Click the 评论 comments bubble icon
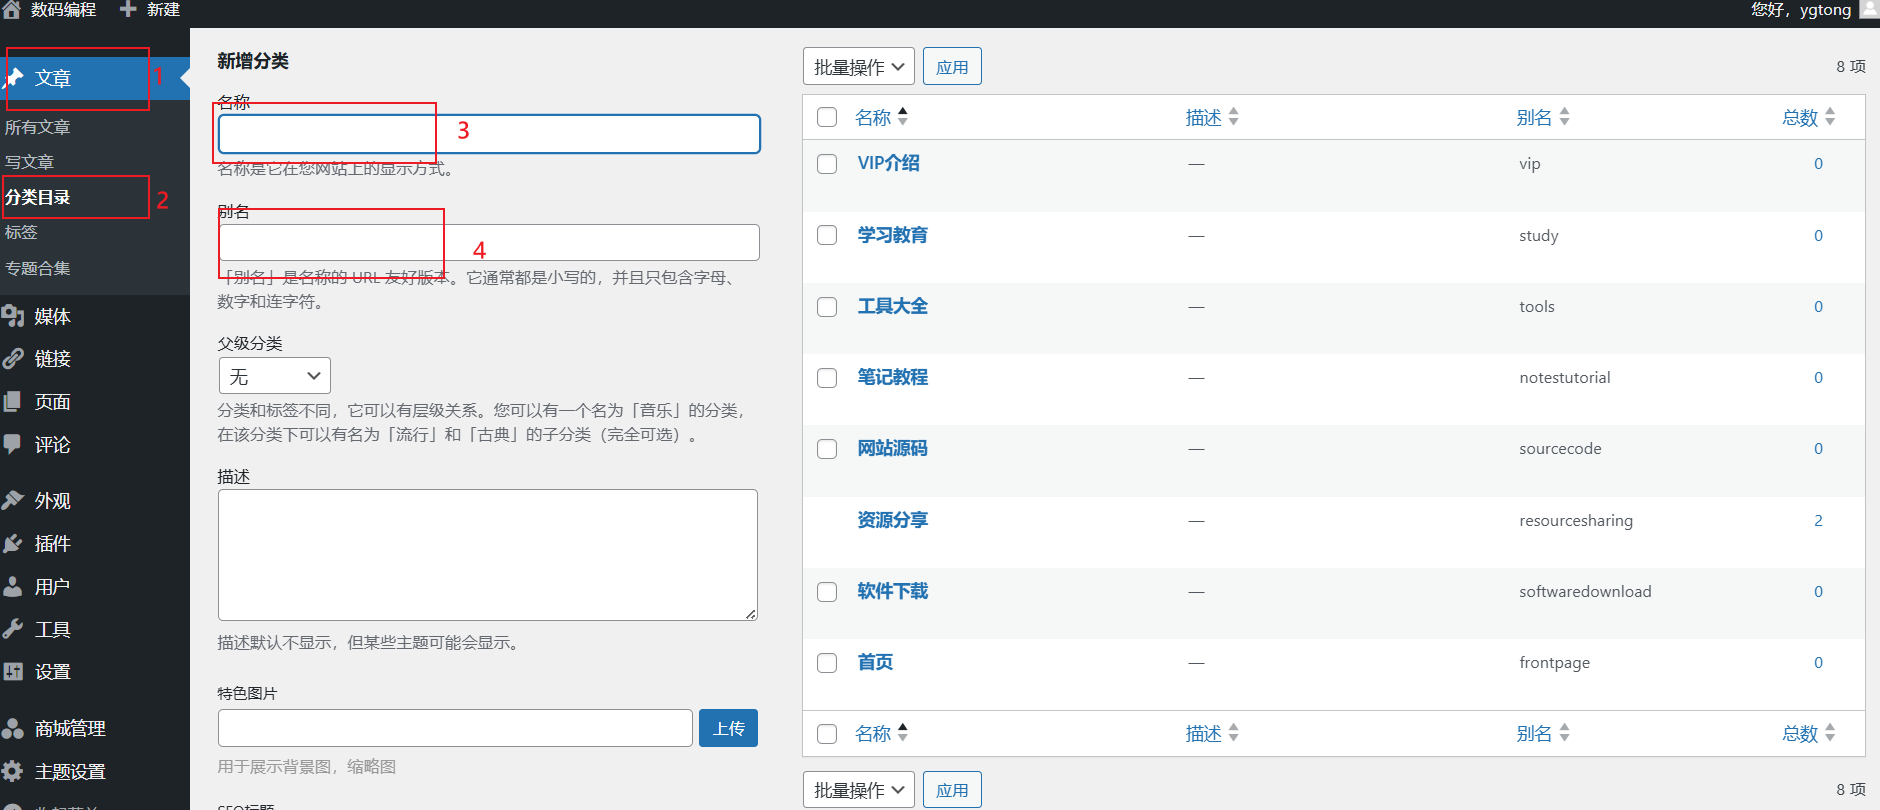Image resolution: width=1880 pixels, height=810 pixels. [13, 445]
